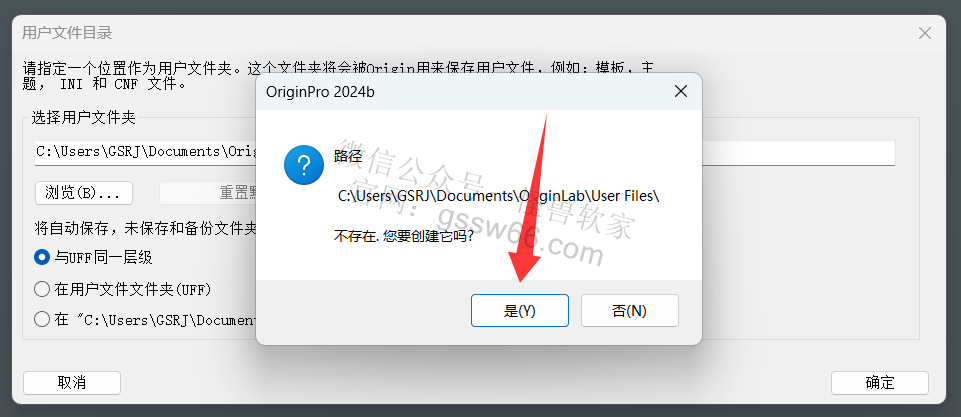Click the 用户文件目录 window title
The height and width of the screenshot is (417, 961).
(x=67, y=33)
